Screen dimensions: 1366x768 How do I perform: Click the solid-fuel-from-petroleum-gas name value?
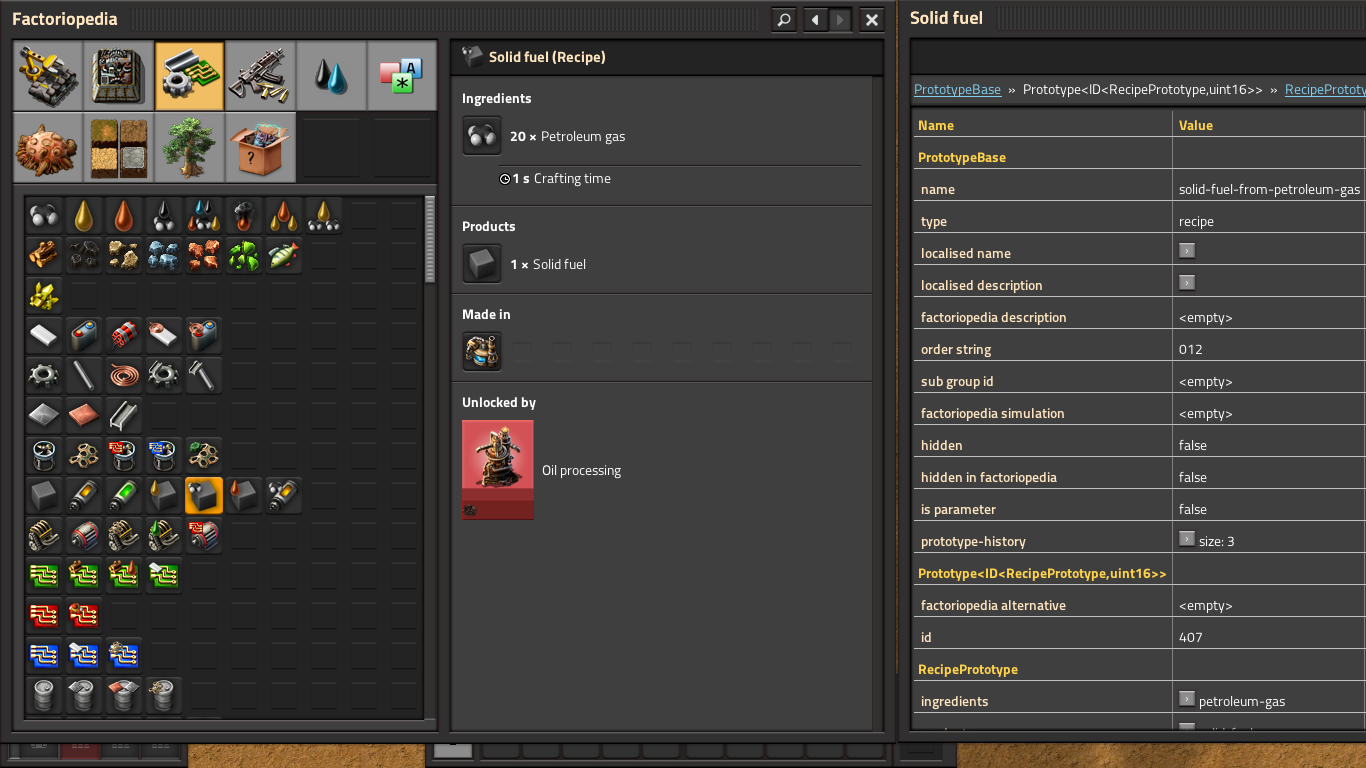(x=1270, y=190)
